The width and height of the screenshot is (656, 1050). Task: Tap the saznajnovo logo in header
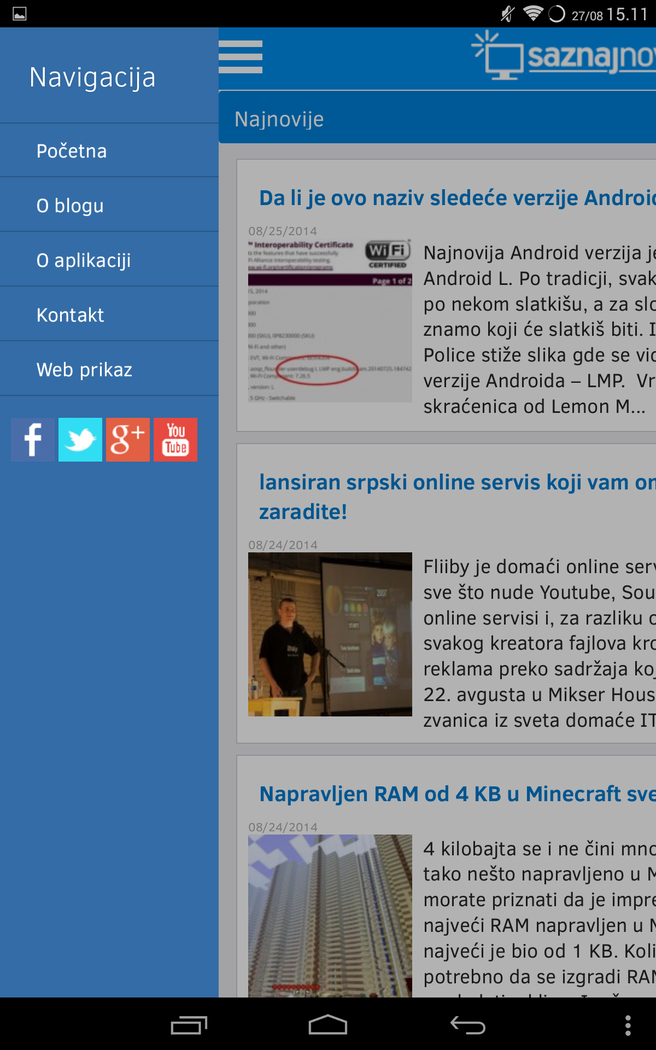tap(565, 56)
